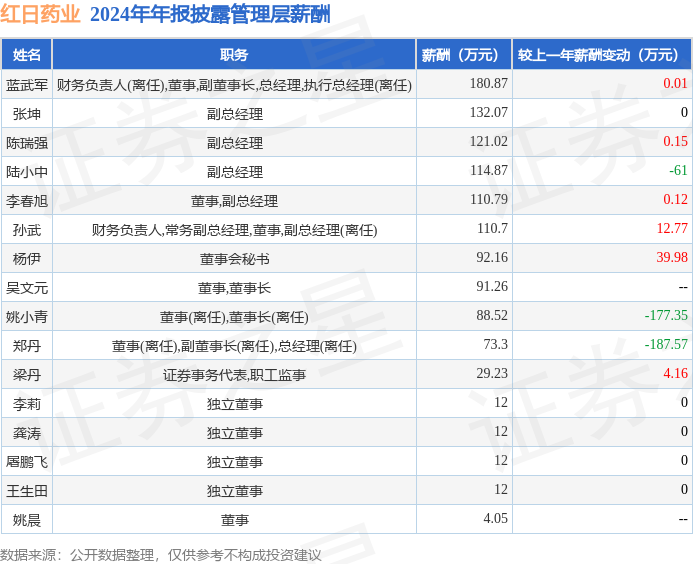Image resolution: width=693 pixels, height=564 pixels.
Task: Click salary value 29.23
Action: click(492, 373)
